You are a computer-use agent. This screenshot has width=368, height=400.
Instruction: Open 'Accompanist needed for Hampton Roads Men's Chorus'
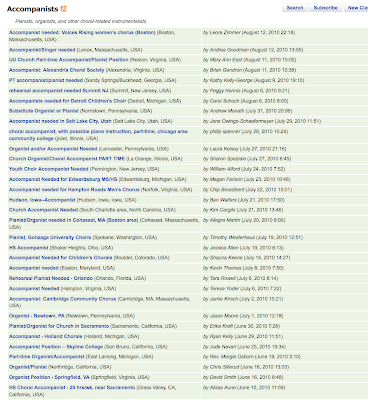74,190
